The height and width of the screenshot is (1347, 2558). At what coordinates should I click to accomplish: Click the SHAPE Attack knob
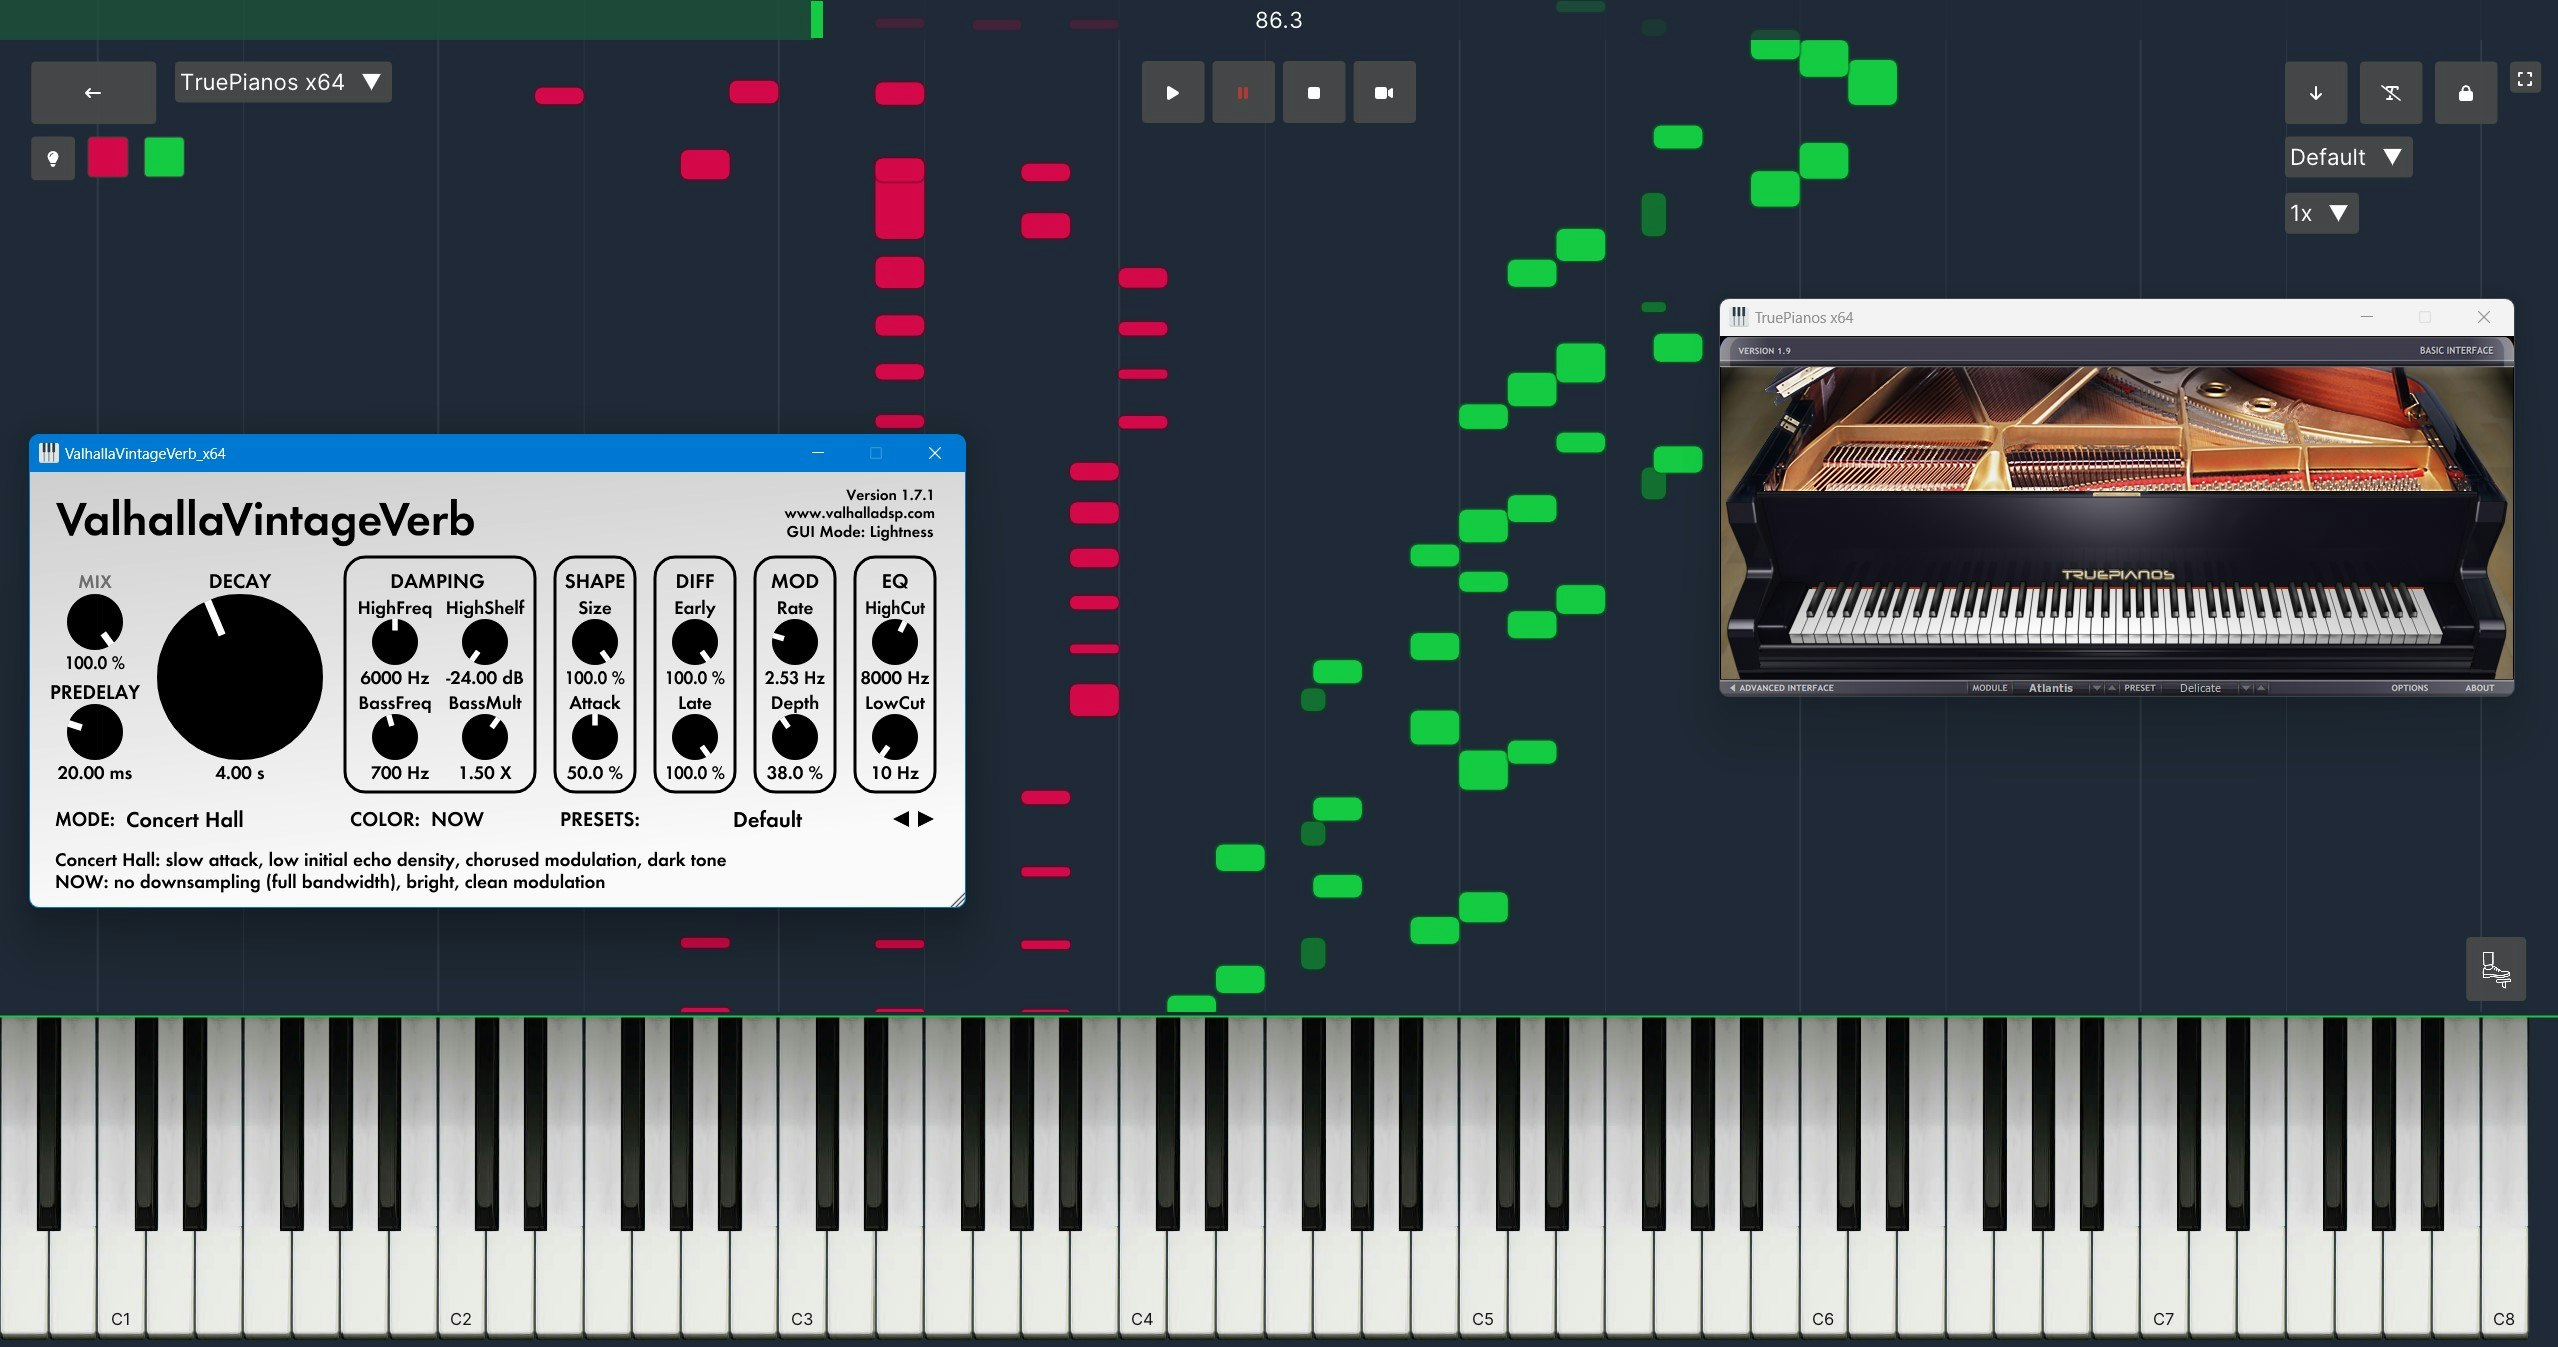pos(595,737)
